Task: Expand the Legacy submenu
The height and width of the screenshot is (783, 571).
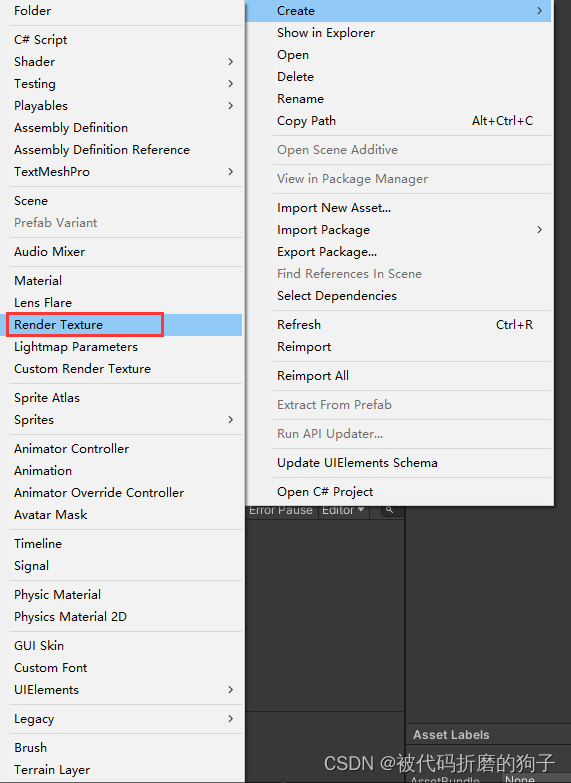Action: point(123,718)
